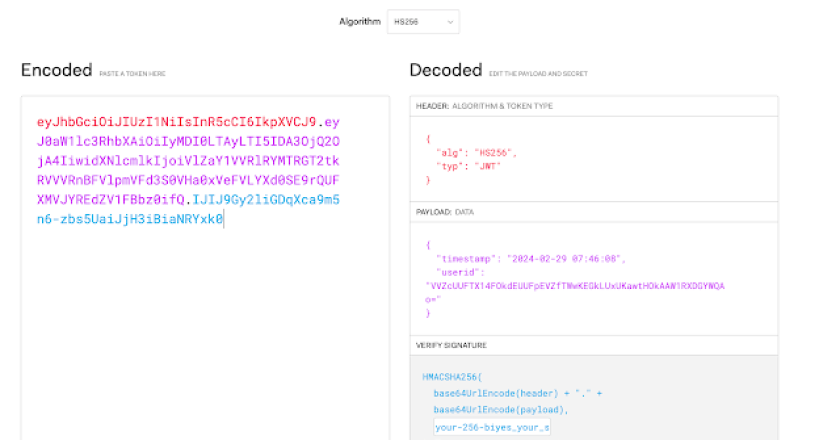Click the Decoded heading

[445, 70]
